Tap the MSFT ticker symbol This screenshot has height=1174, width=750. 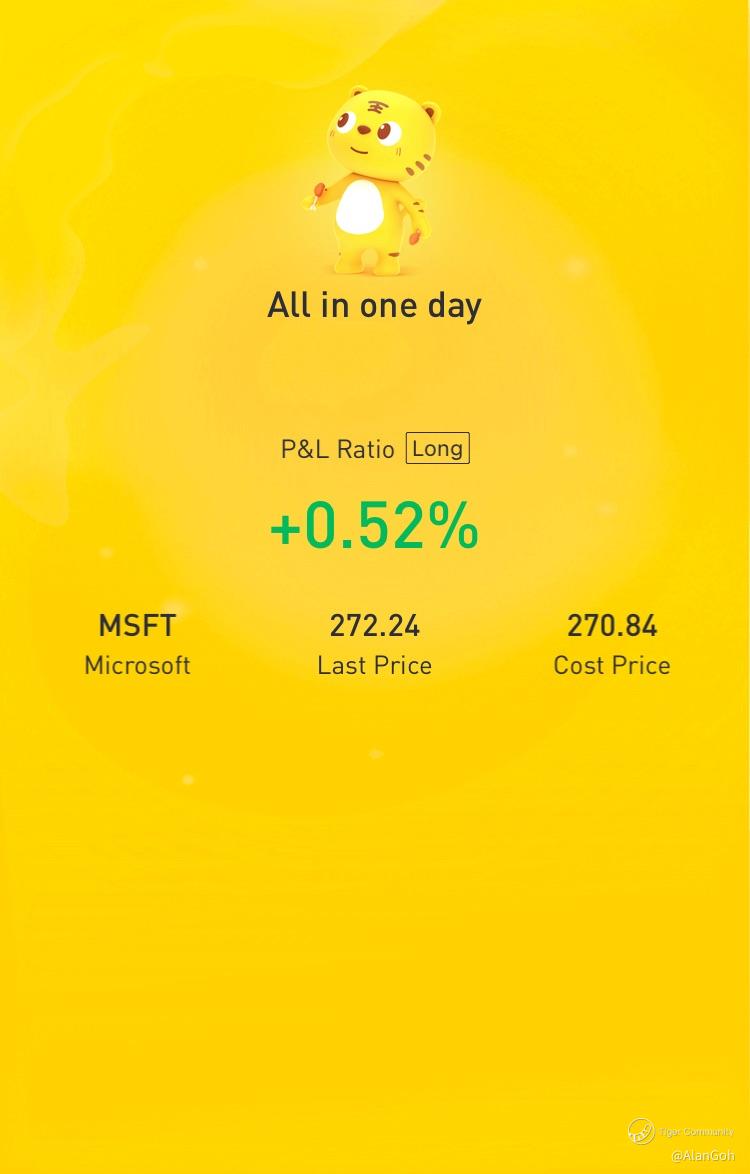(137, 626)
